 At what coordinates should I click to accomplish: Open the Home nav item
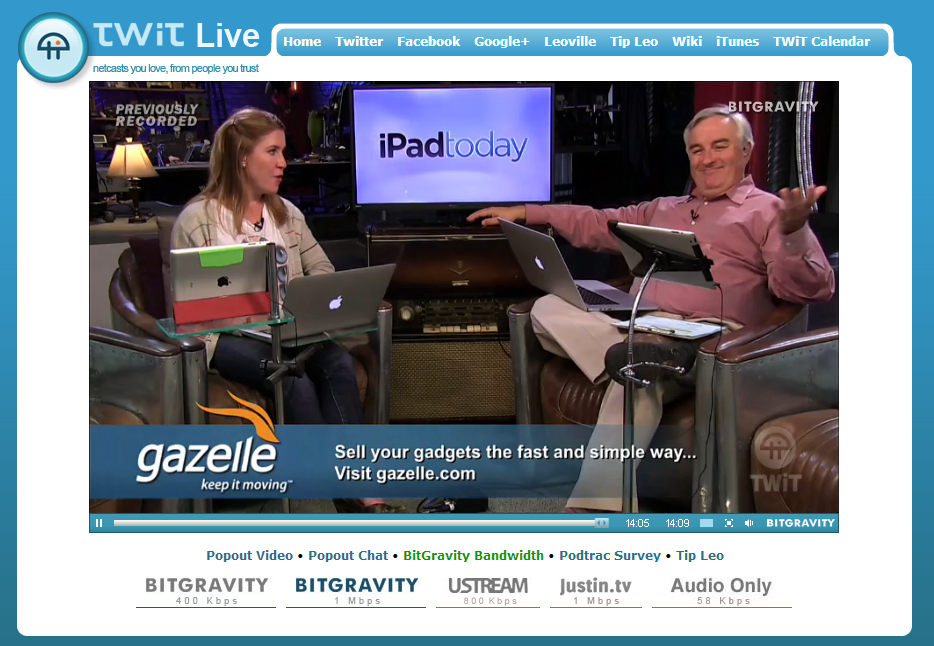(302, 42)
